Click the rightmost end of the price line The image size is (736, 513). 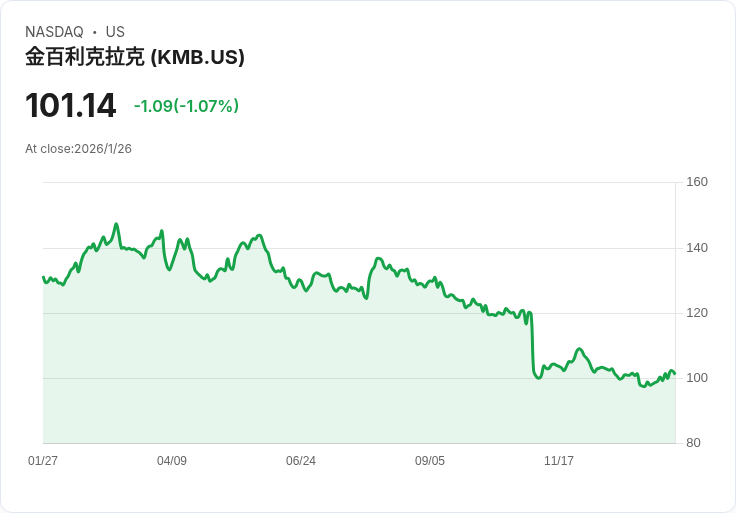pyautogui.click(x=675, y=374)
